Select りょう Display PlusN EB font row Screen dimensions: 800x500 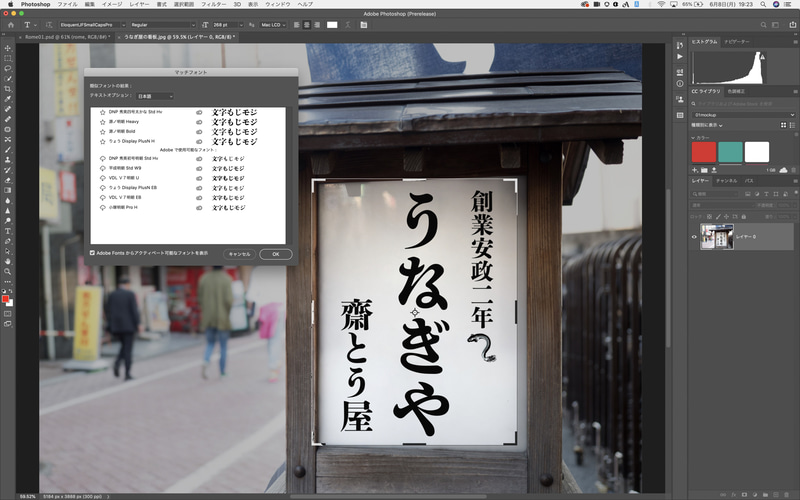[188, 188]
